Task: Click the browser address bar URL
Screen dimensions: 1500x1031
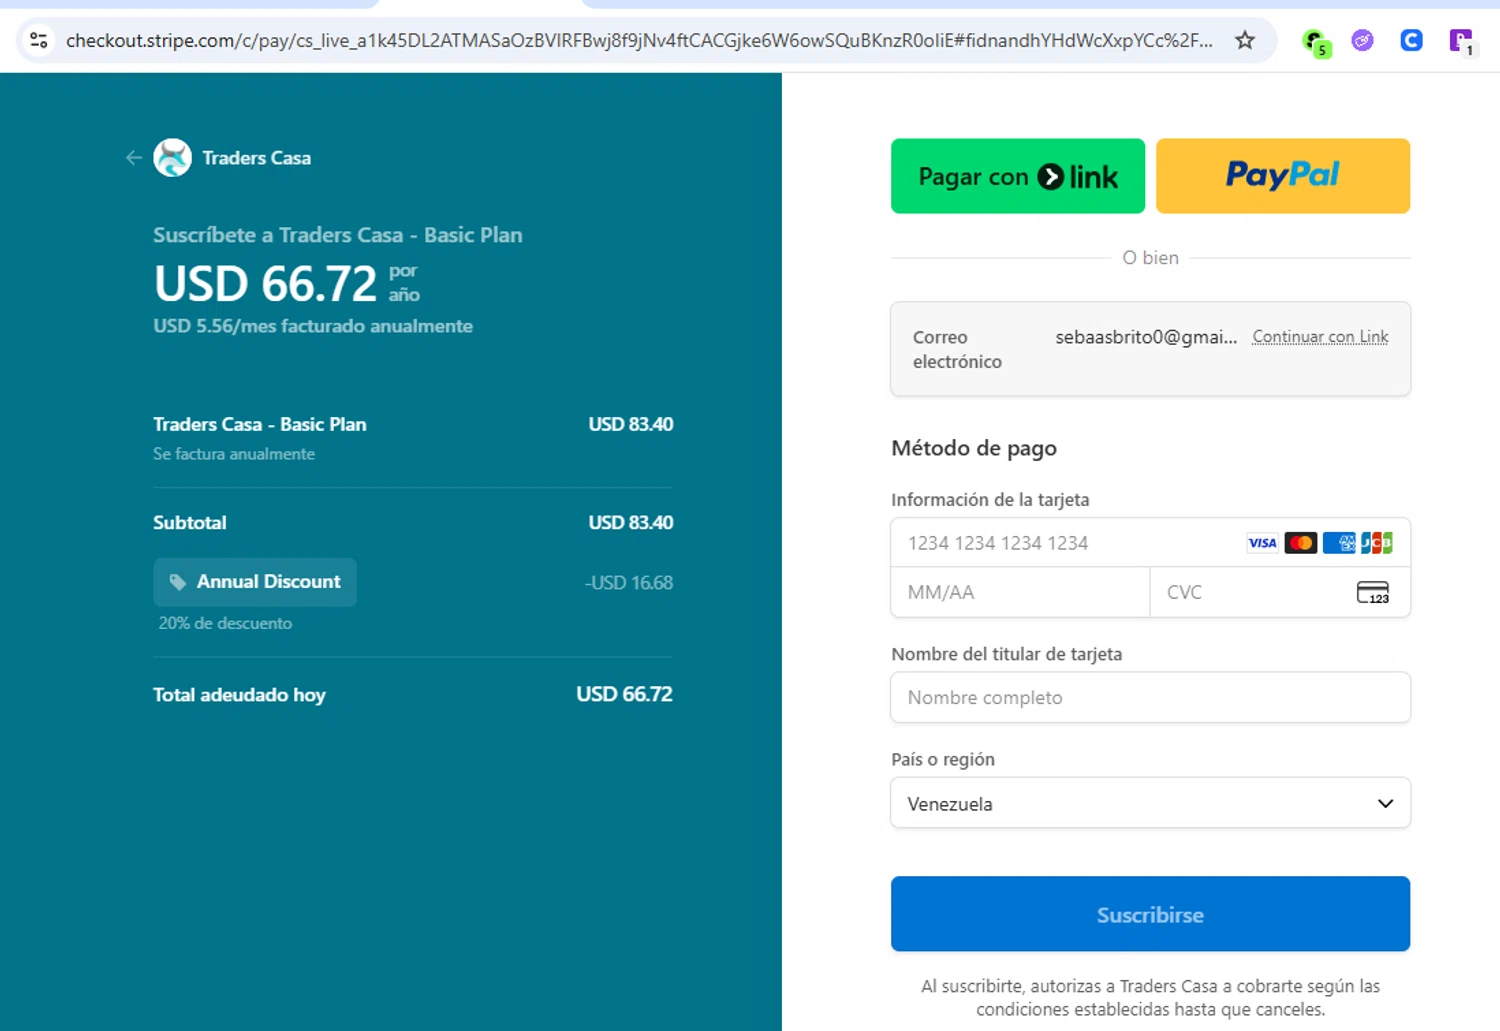Action: coord(639,40)
